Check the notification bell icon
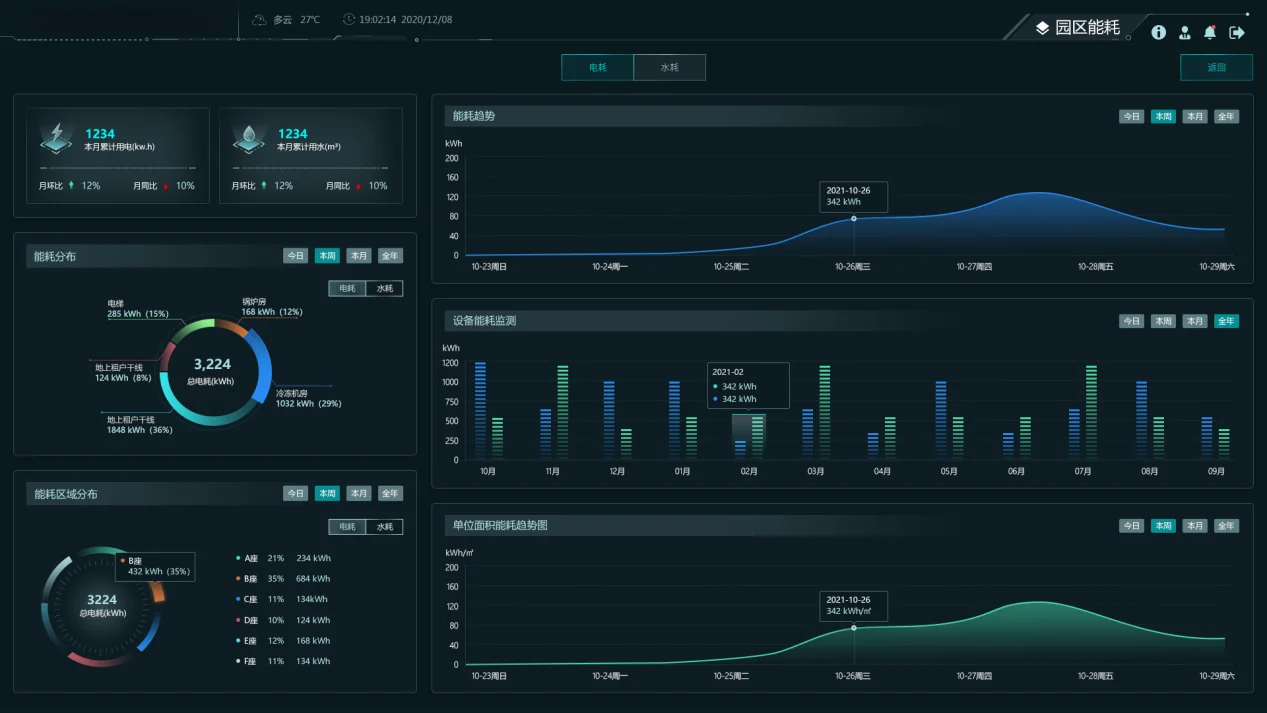The height and width of the screenshot is (713, 1267). point(1210,32)
